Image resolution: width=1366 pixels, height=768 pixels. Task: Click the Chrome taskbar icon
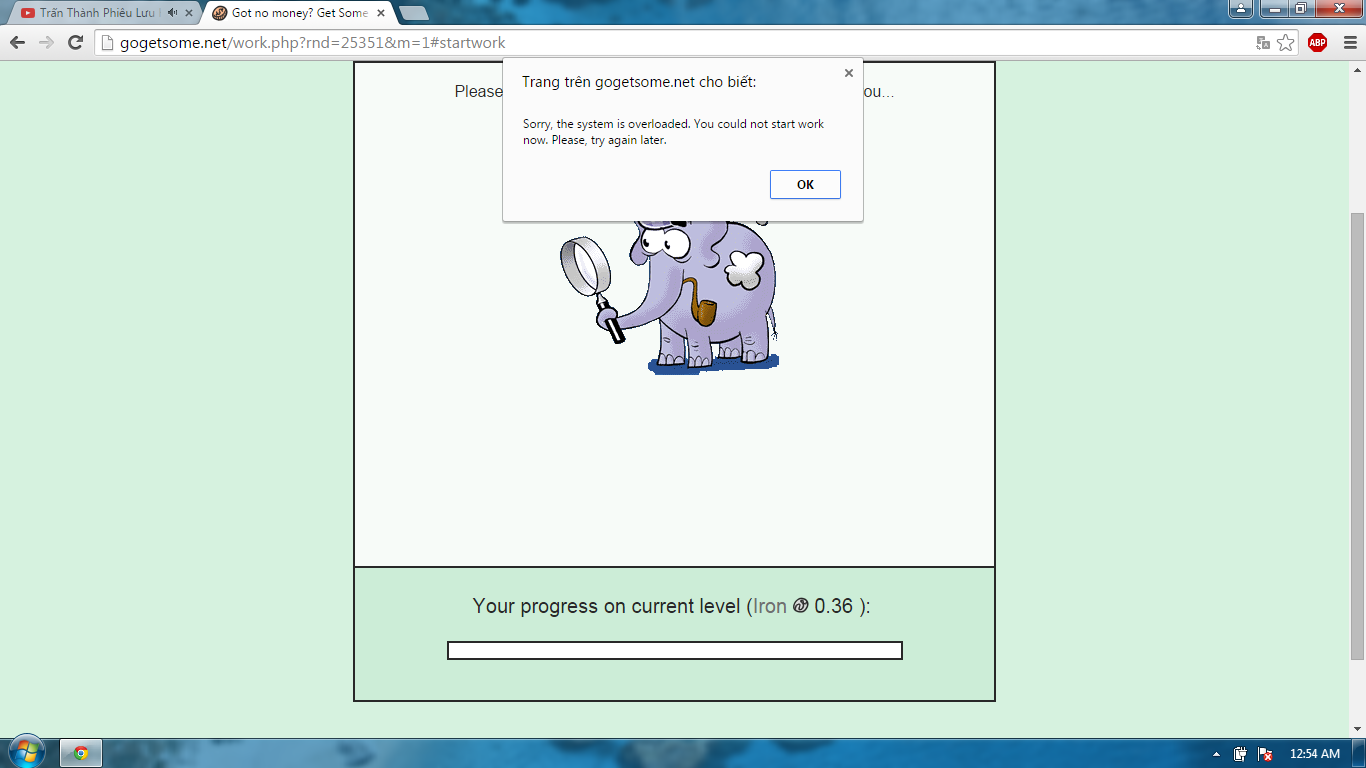[x=81, y=753]
